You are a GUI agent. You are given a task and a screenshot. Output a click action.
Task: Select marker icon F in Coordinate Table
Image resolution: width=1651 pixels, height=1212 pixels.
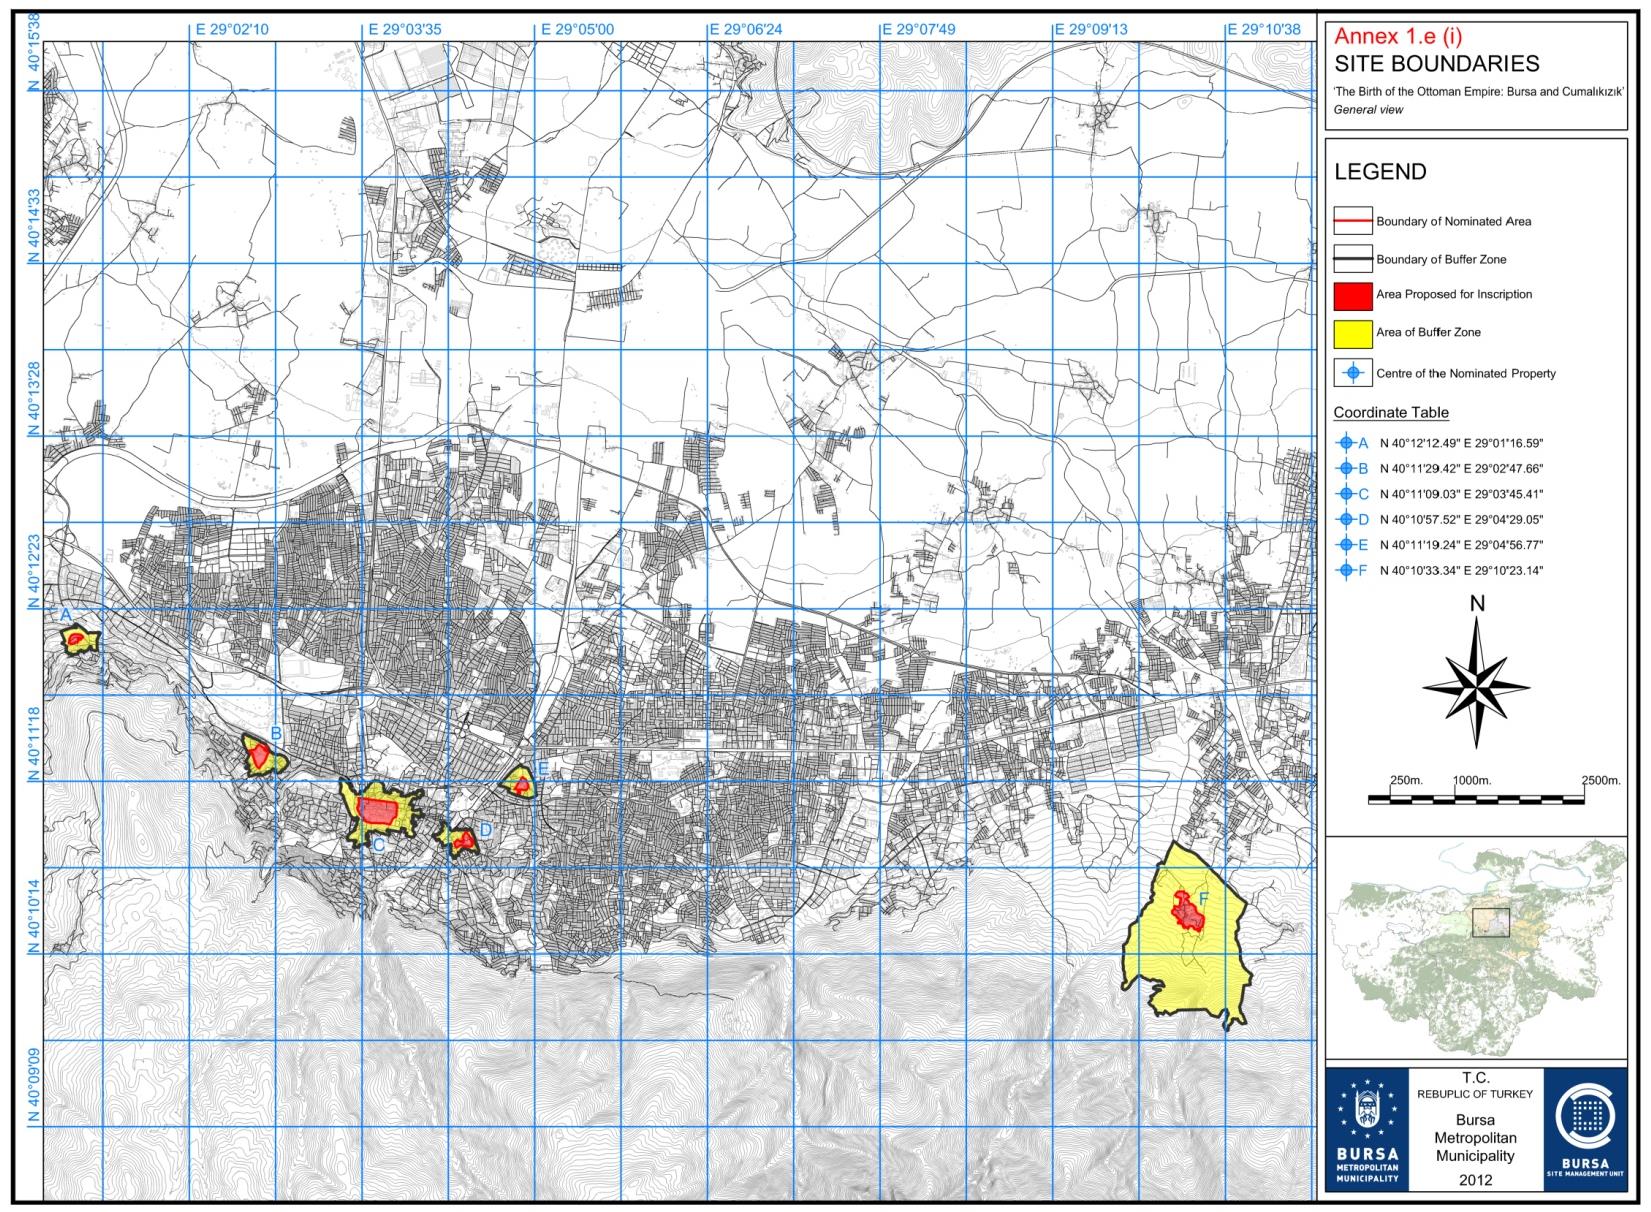pyautogui.click(x=1346, y=571)
